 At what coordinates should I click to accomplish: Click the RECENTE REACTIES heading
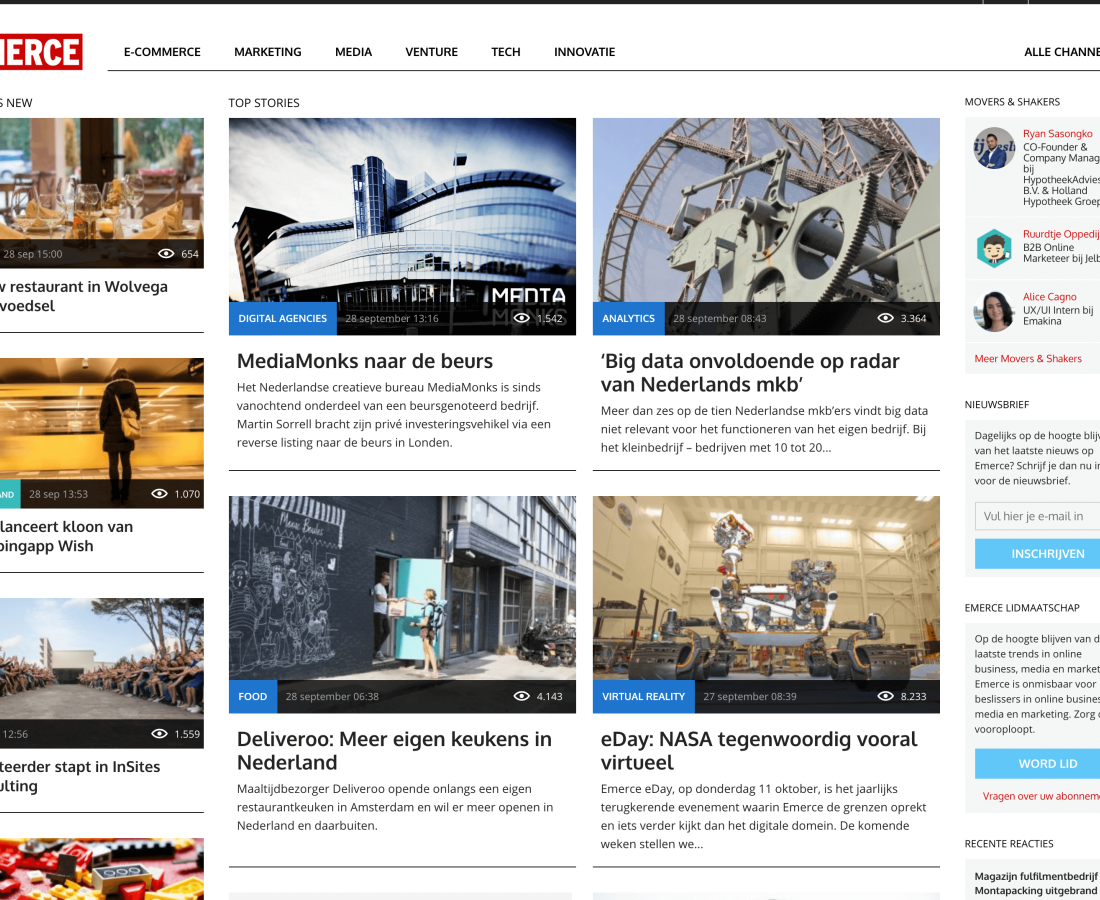(x=1009, y=844)
